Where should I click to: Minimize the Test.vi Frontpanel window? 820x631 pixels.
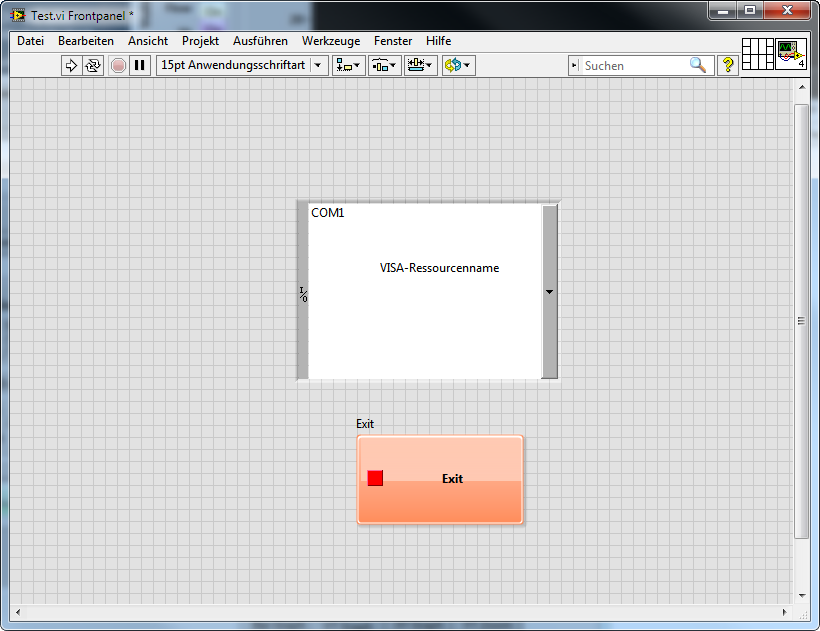(723, 10)
